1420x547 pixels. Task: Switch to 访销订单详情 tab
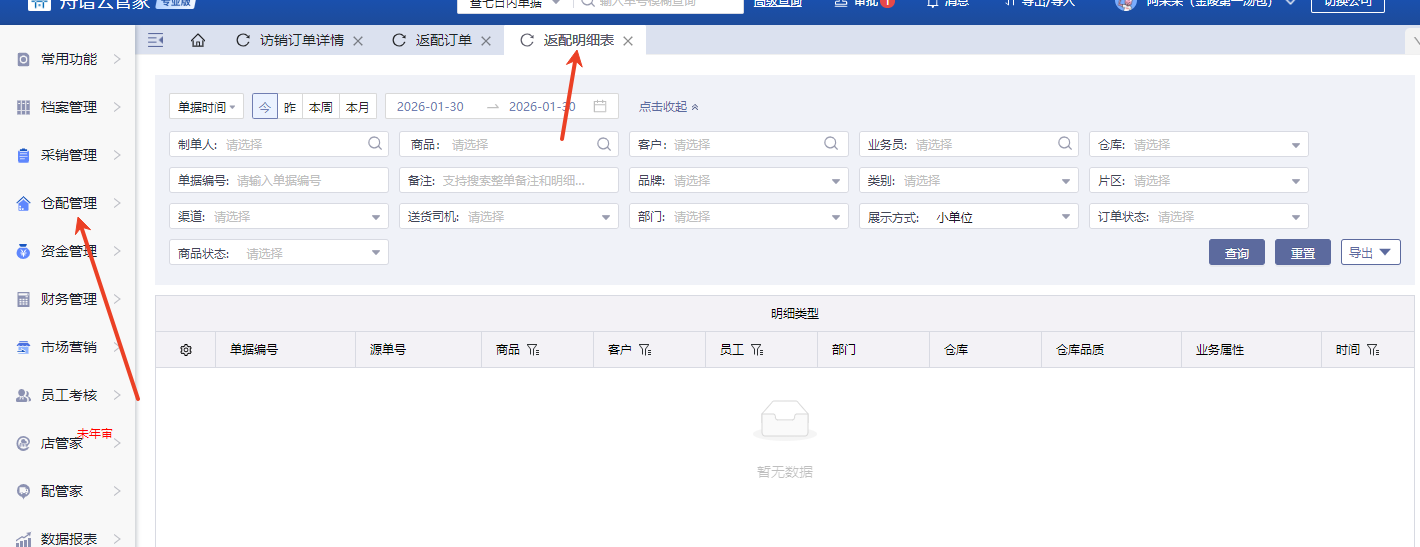[301, 41]
